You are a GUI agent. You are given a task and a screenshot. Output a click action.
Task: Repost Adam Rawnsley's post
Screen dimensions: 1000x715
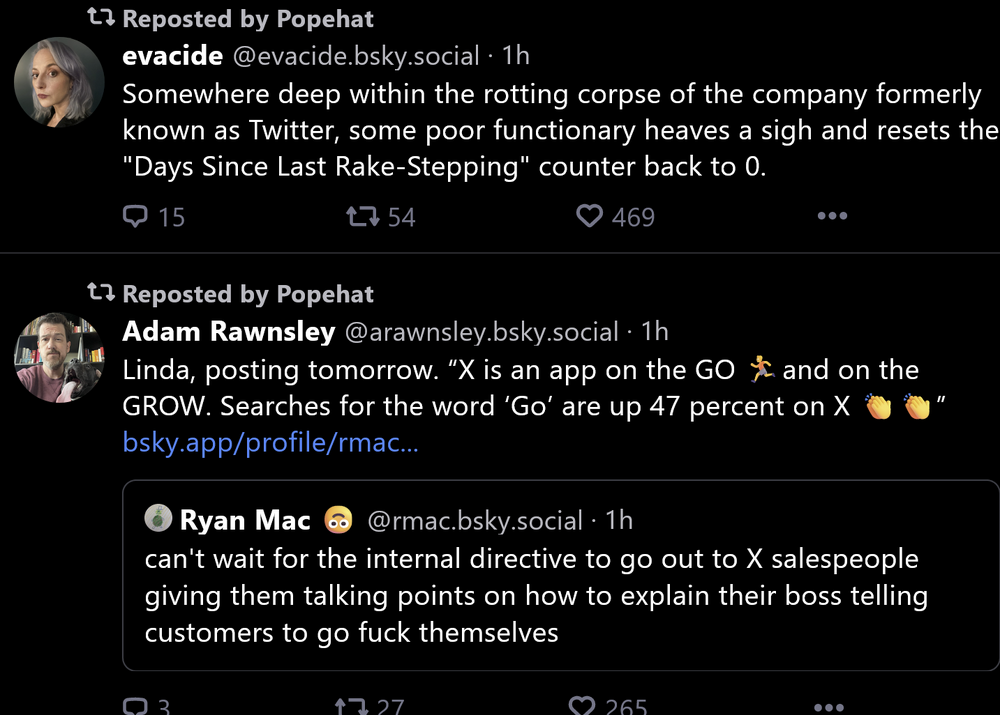[x=350, y=706]
